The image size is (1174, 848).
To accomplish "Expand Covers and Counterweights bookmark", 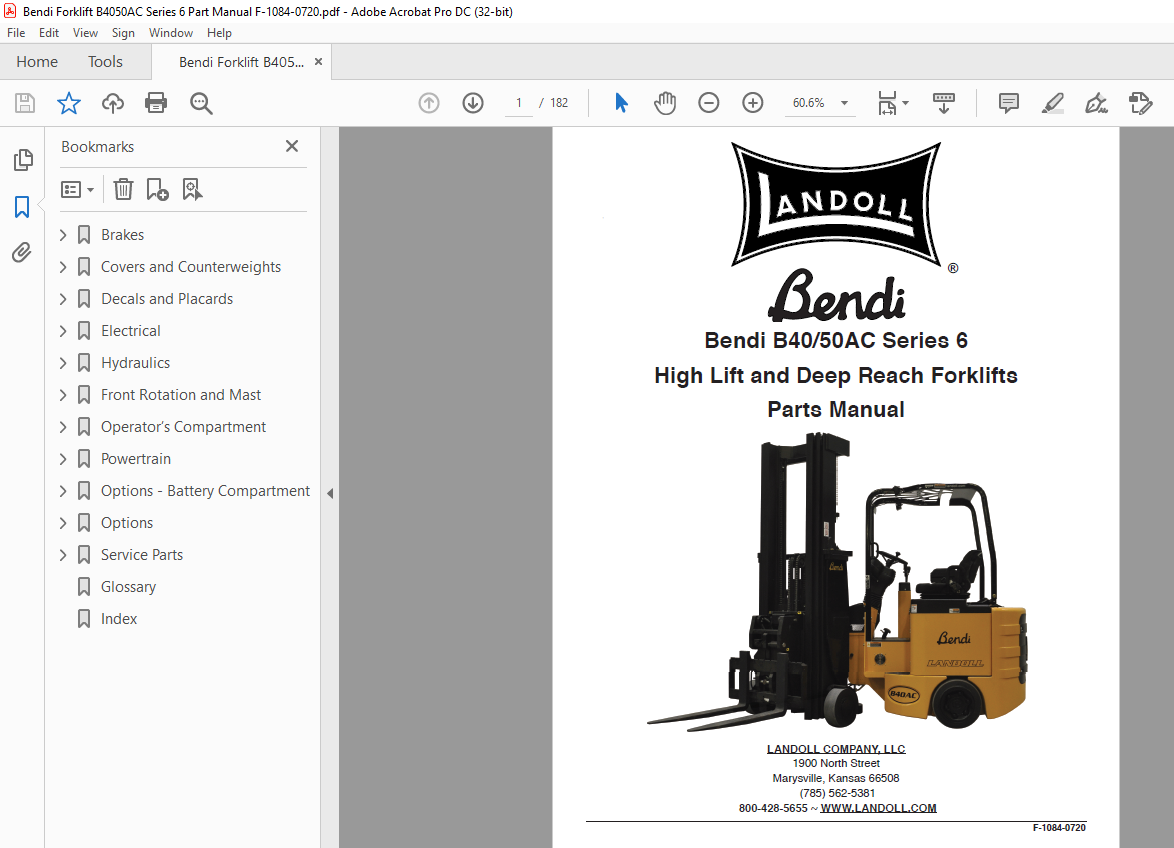I will coord(63,267).
